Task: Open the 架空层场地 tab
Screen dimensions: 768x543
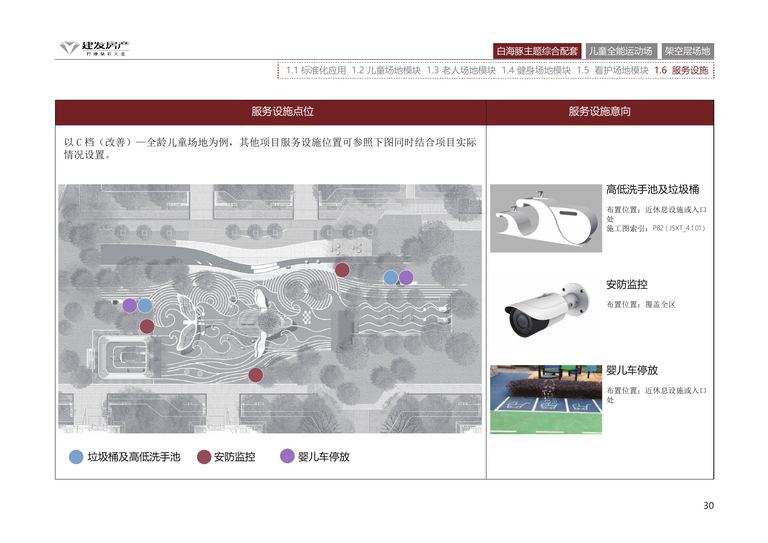Action: pos(687,51)
